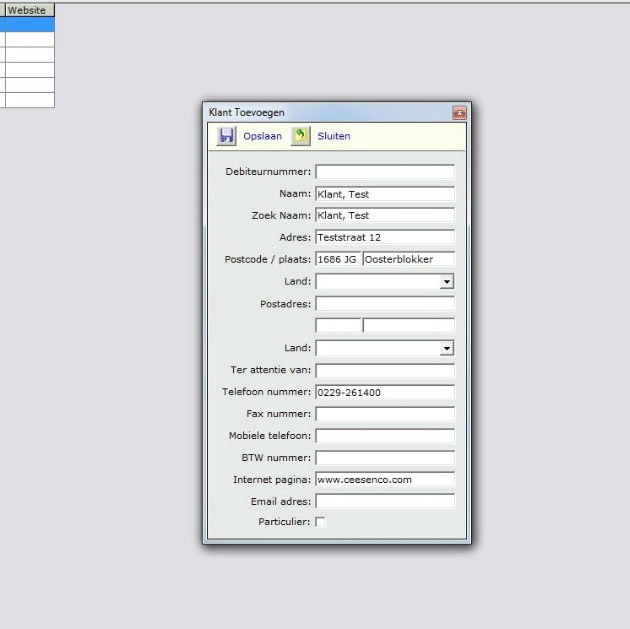The image size is (630, 629).
Task: Focus the Debiteurnummer input field
Action: pos(384,172)
